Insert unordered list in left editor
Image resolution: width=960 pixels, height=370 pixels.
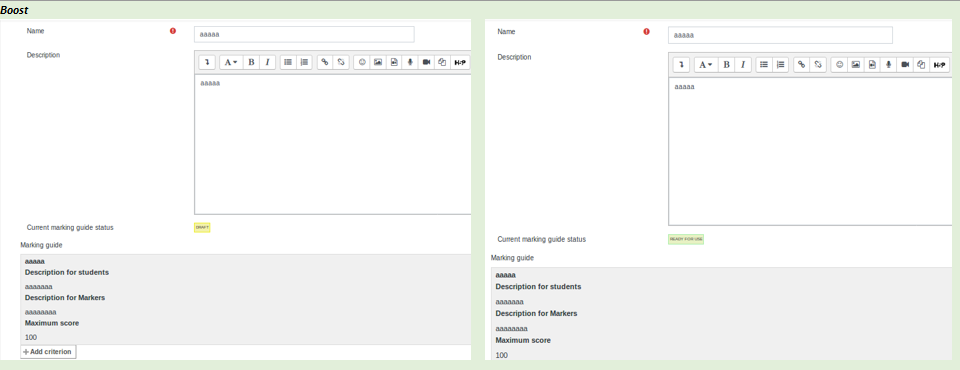coord(288,62)
